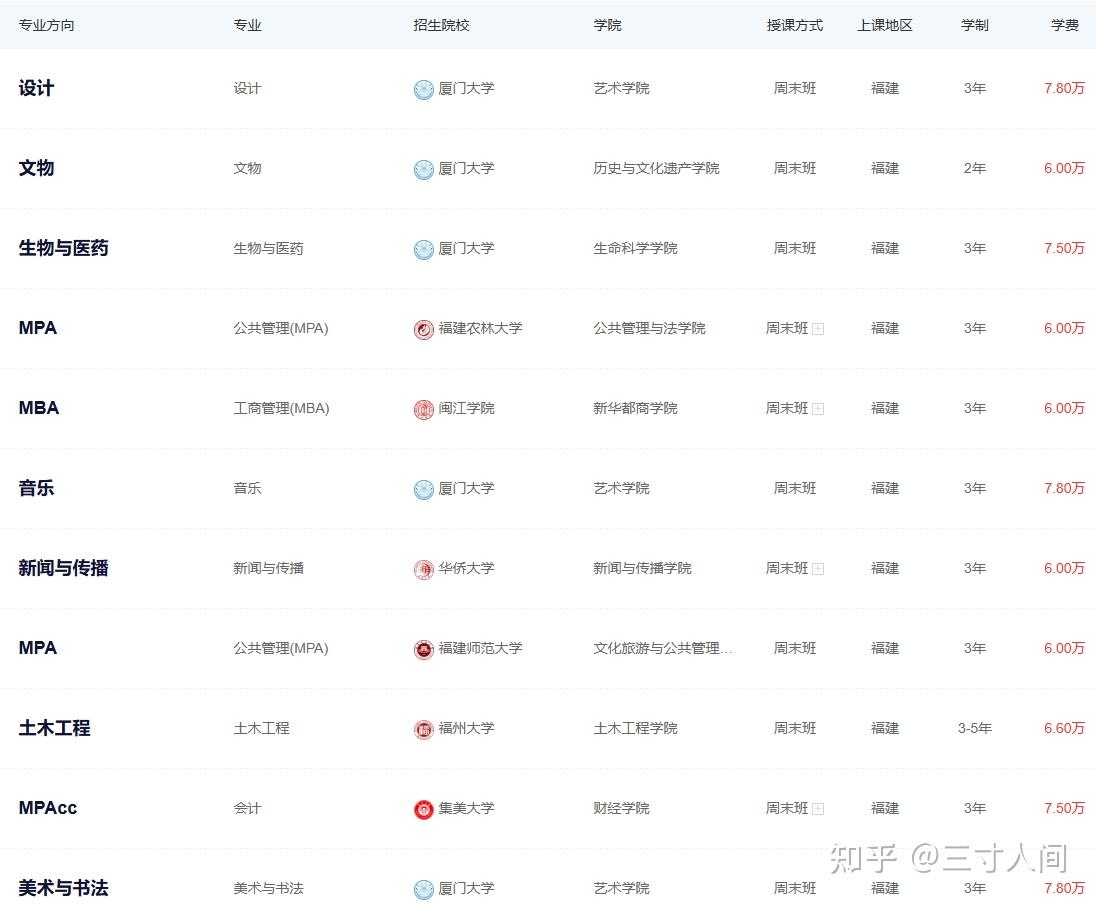Select the 福建农林大学 school name

tap(480, 328)
